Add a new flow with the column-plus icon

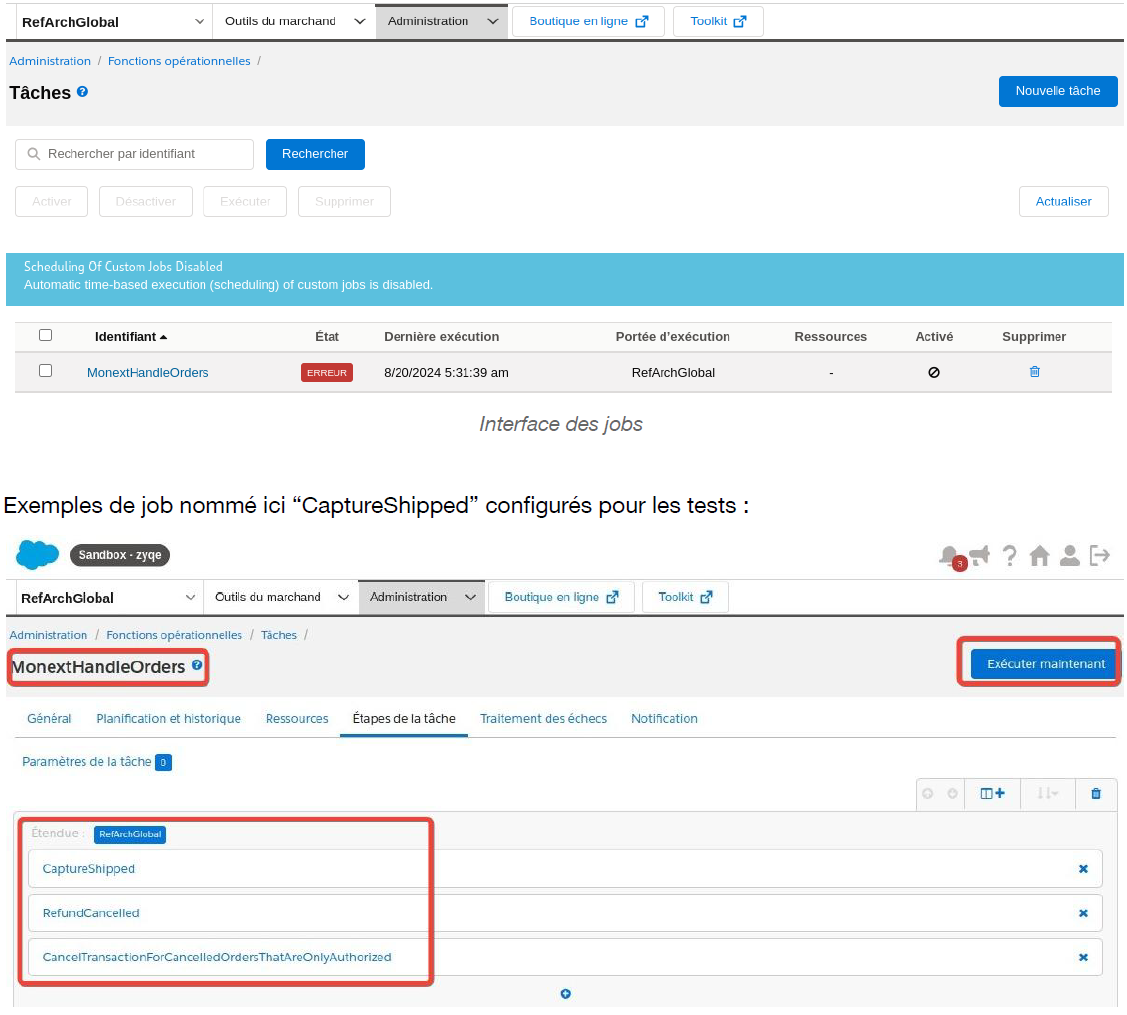coord(993,794)
